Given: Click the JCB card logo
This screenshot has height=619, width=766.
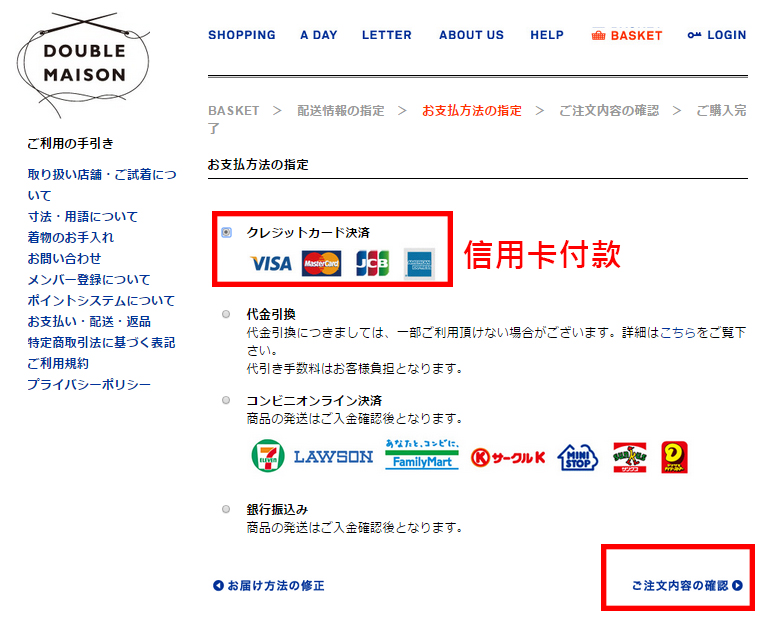Looking at the screenshot, I should (x=373, y=263).
